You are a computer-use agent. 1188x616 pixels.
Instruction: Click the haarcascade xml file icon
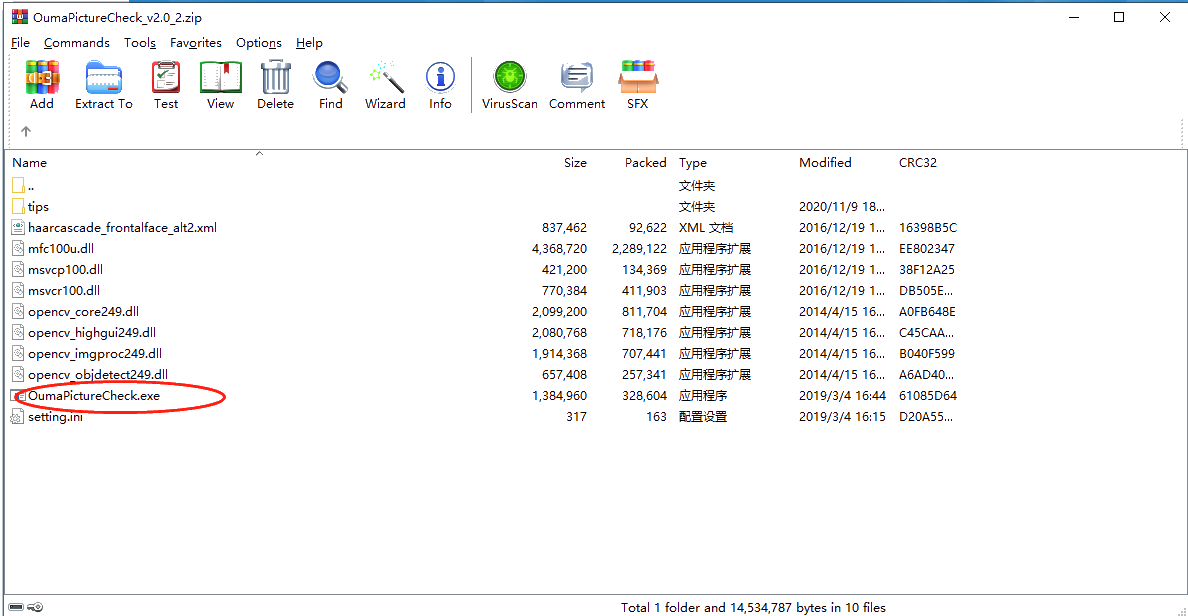point(18,227)
